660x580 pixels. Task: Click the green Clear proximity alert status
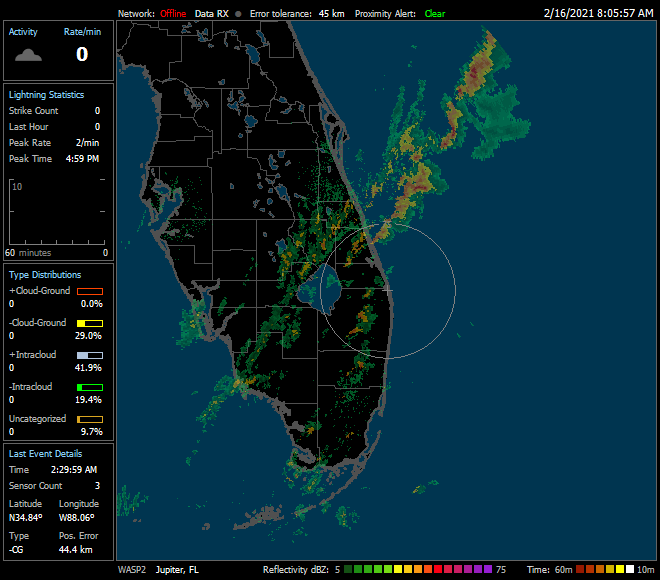point(434,14)
